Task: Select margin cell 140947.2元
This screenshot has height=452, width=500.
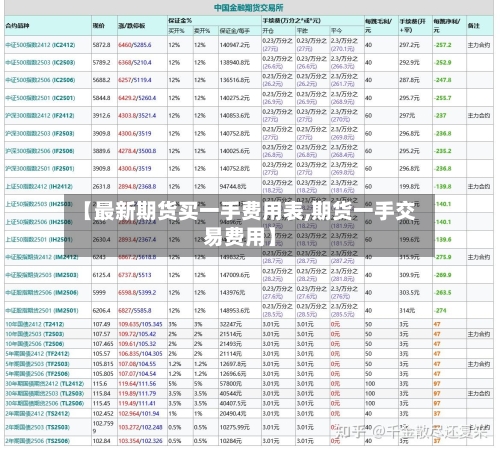Action: pos(234,45)
